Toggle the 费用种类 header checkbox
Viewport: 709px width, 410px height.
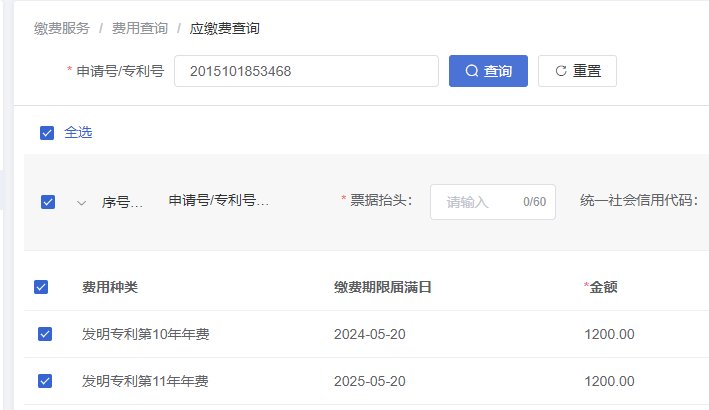point(41,287)
